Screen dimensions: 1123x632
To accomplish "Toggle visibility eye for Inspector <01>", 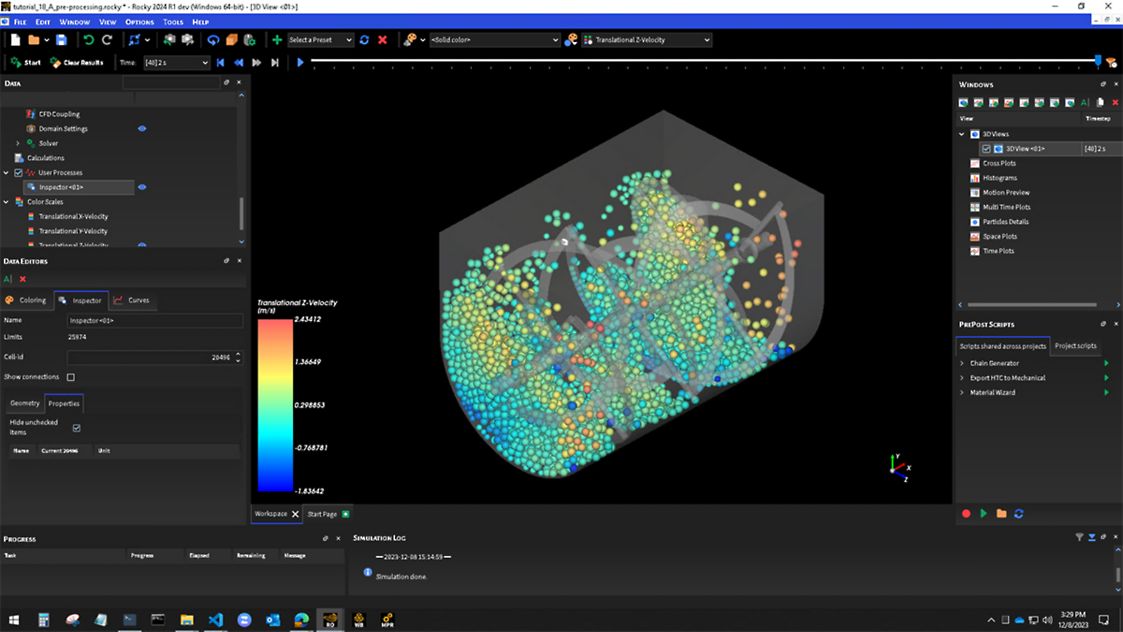I will click(x=142, y=187).
